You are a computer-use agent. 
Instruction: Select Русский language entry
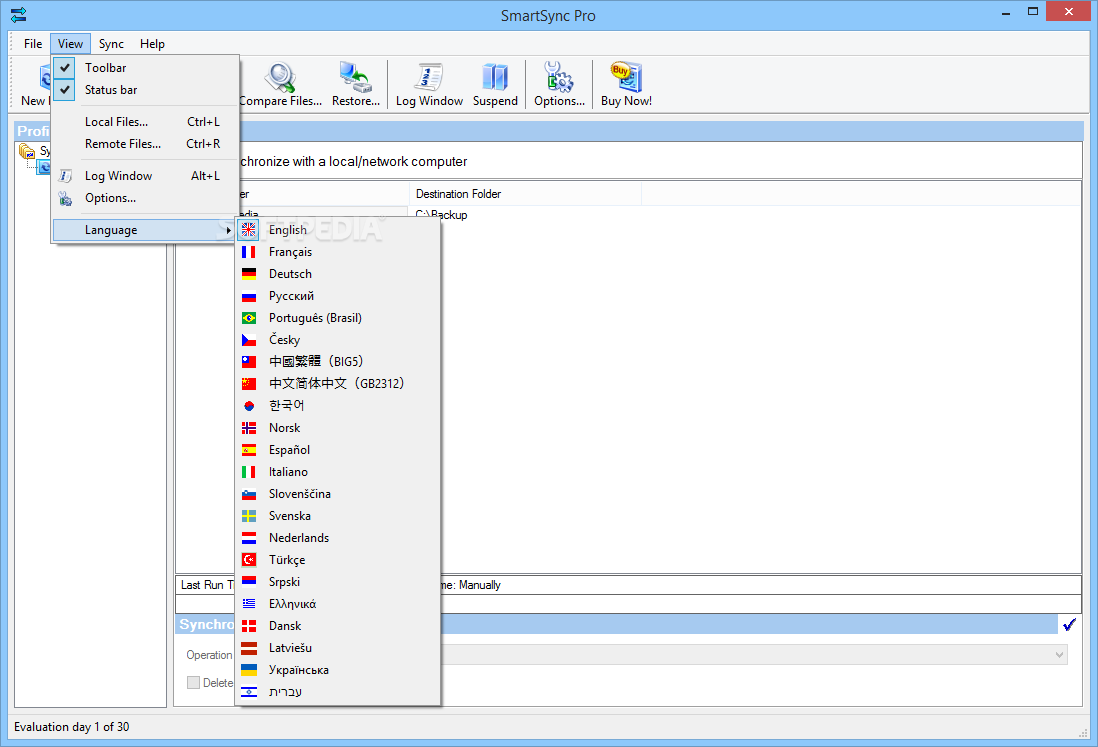click(x=338, y=295)
